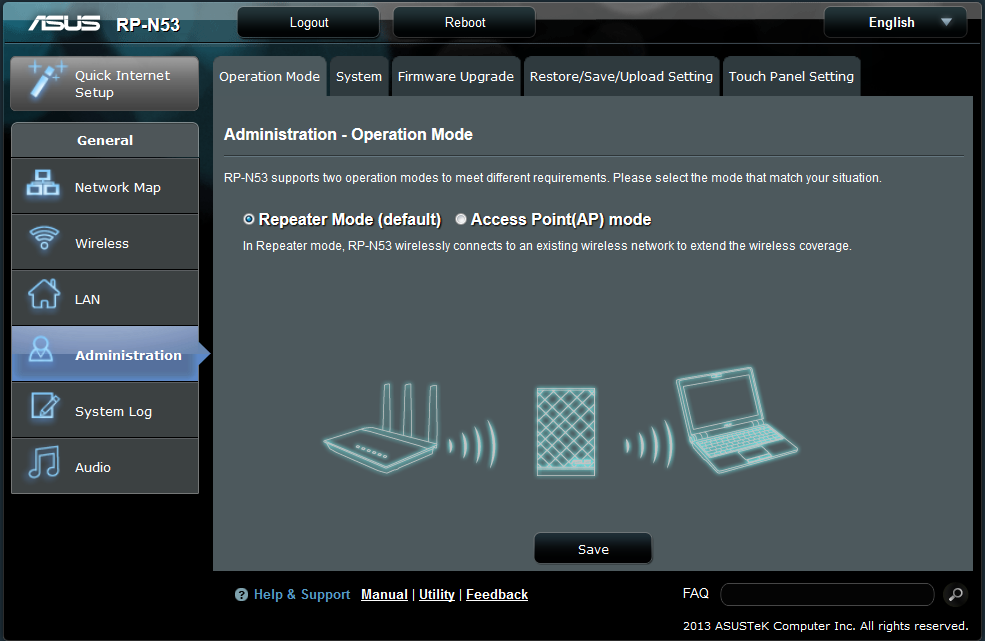Select Access Point(AP) mode radio button

point(461,219)
